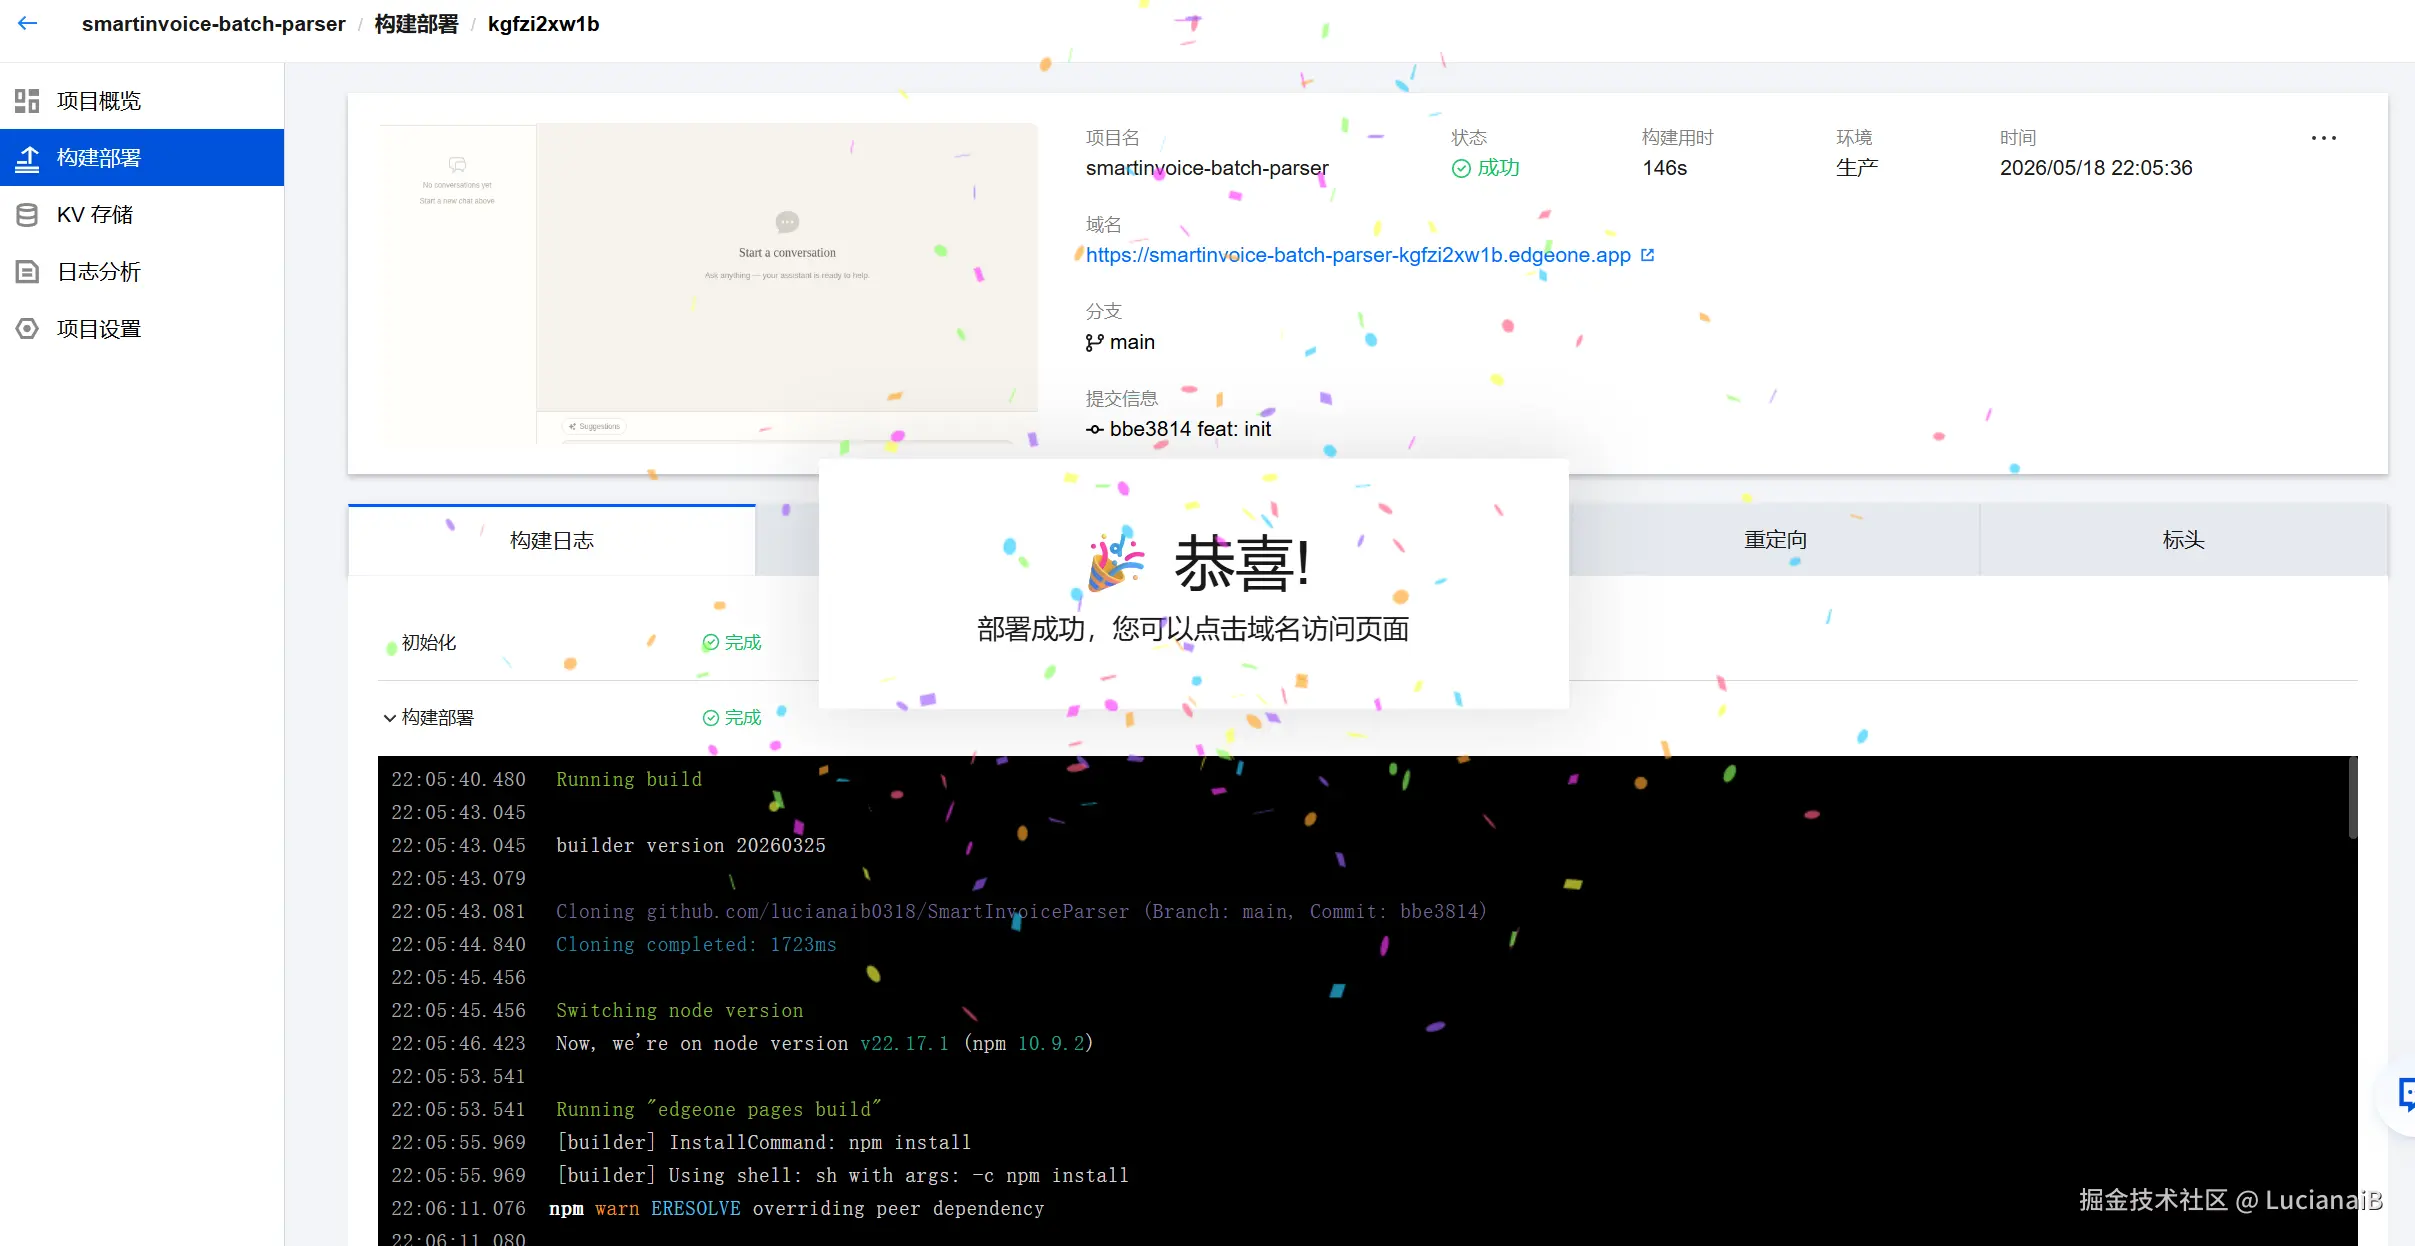The image size is (2415, 1246).
Task: Open 项目设置 in the sidebar
Action: pyautogui.click(x=142, y=329)
